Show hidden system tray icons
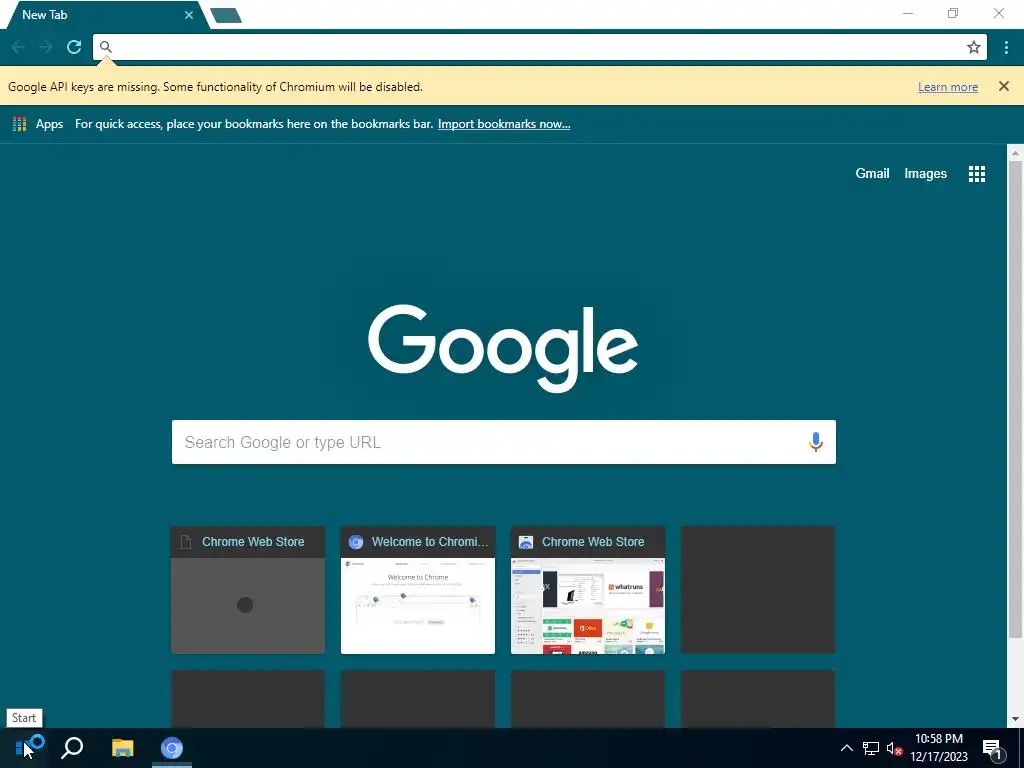The width and height of the screenshot is (1024, 768). [x=846, y=748]
